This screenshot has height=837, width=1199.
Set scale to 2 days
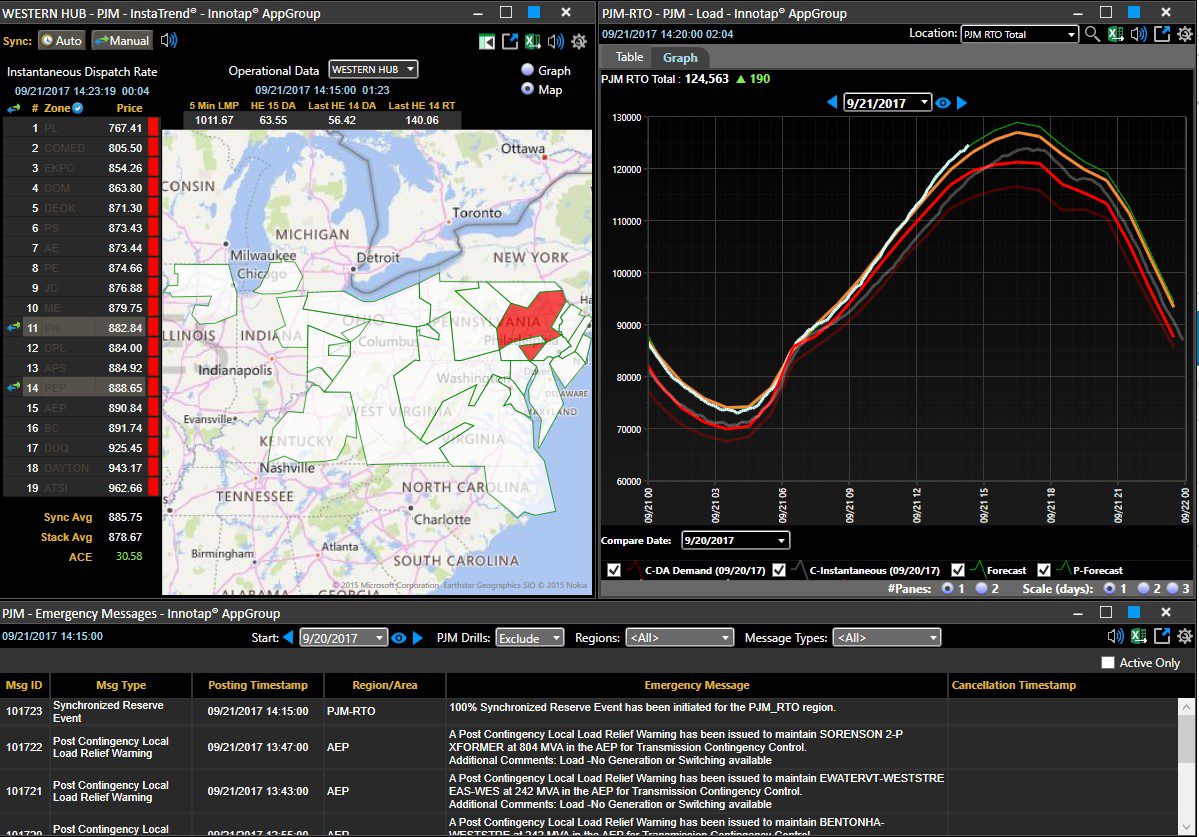[1144, 589]
